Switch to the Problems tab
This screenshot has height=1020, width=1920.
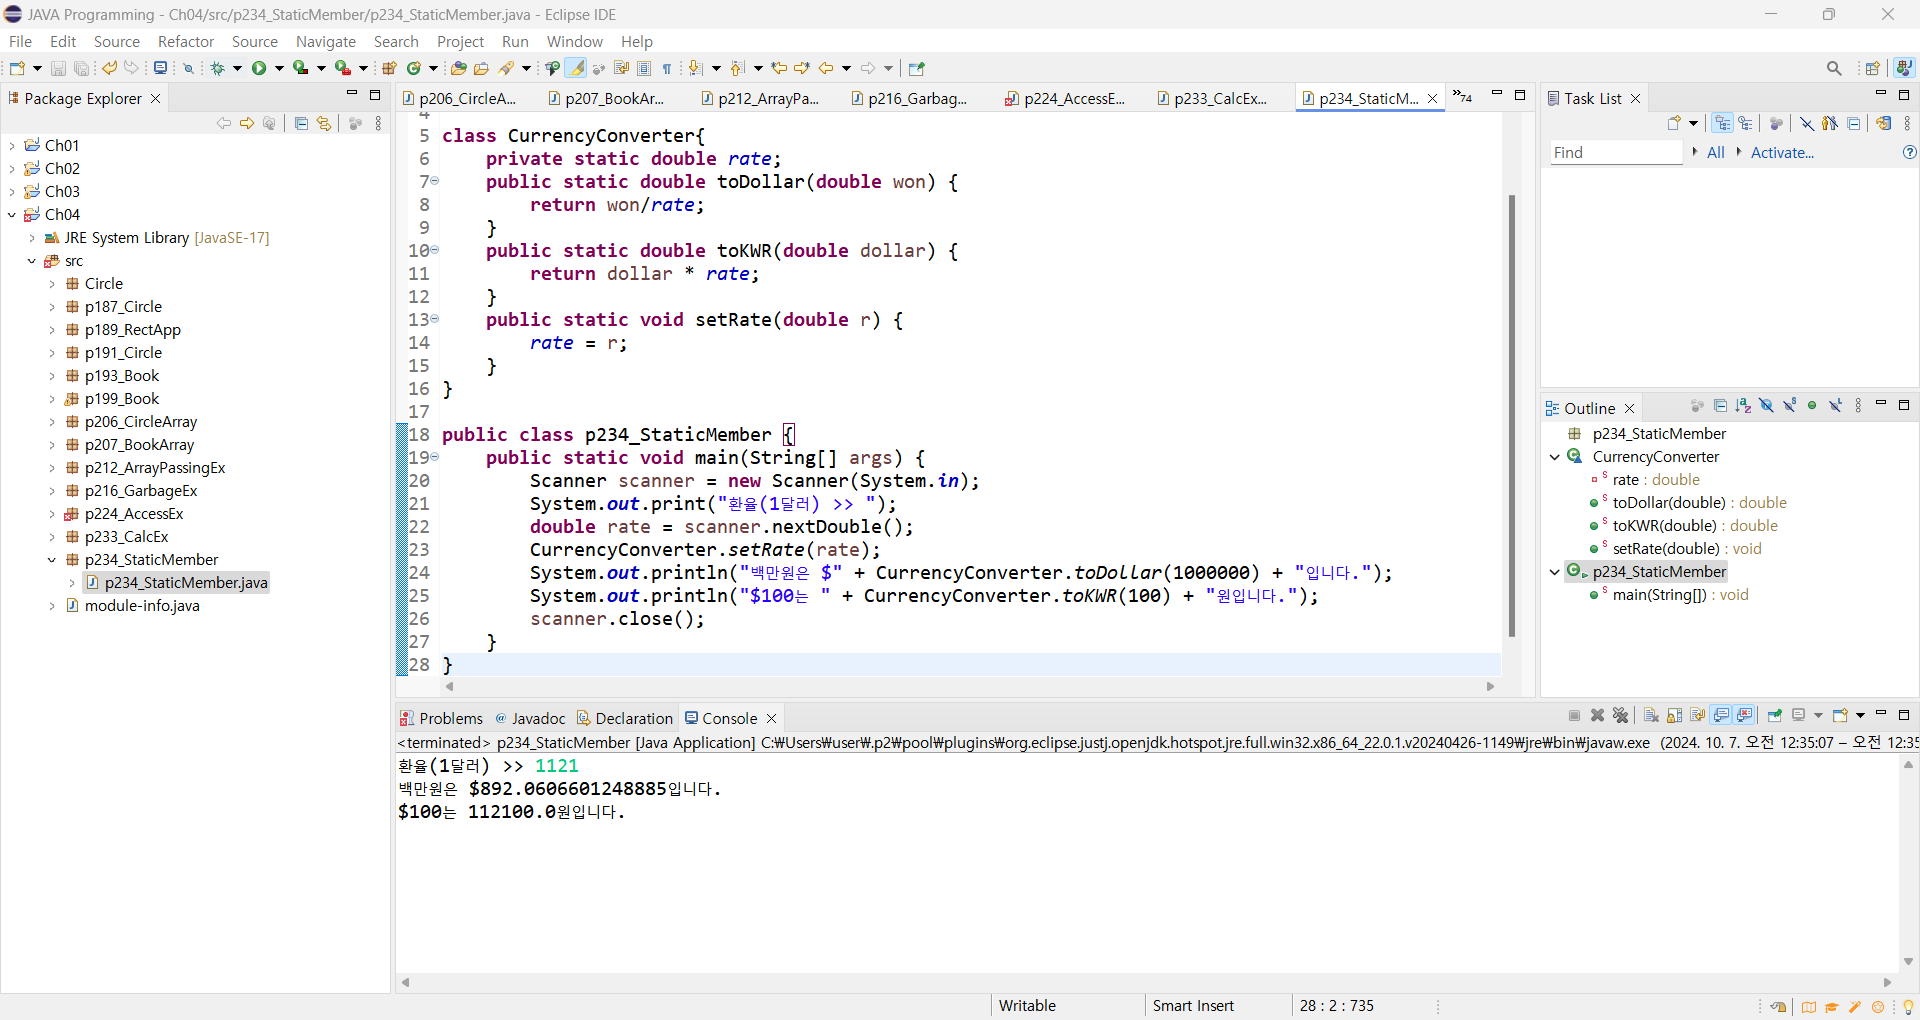pos(441,718)
